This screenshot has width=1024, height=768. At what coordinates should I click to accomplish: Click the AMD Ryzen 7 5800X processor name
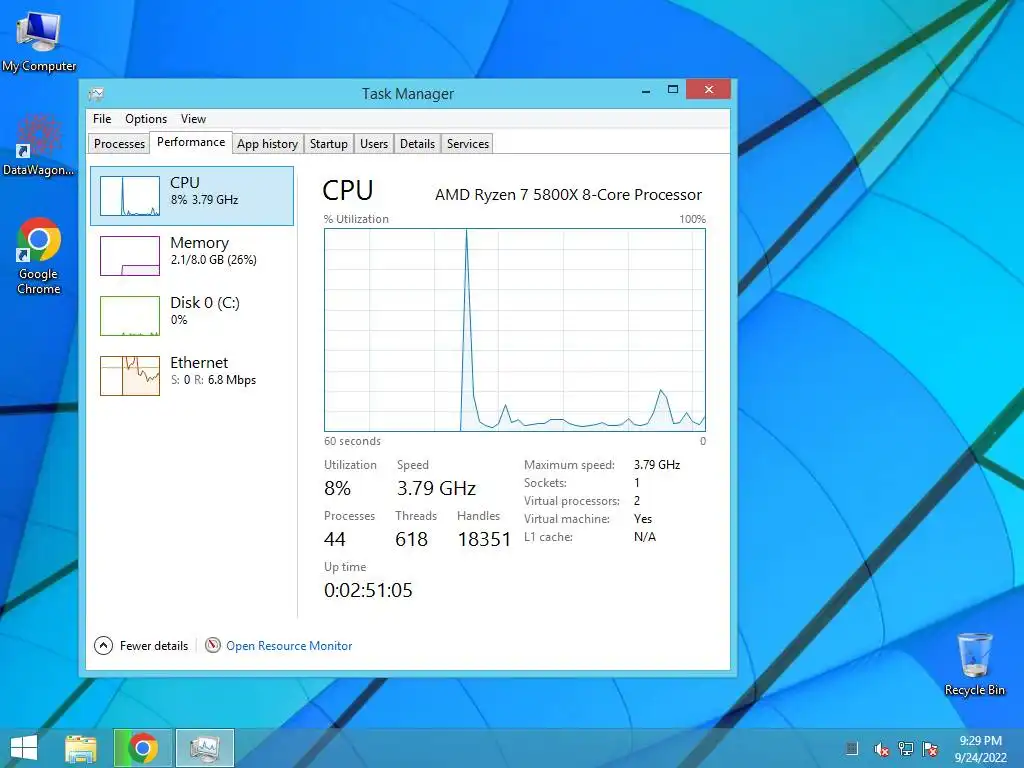coord(568,195)
